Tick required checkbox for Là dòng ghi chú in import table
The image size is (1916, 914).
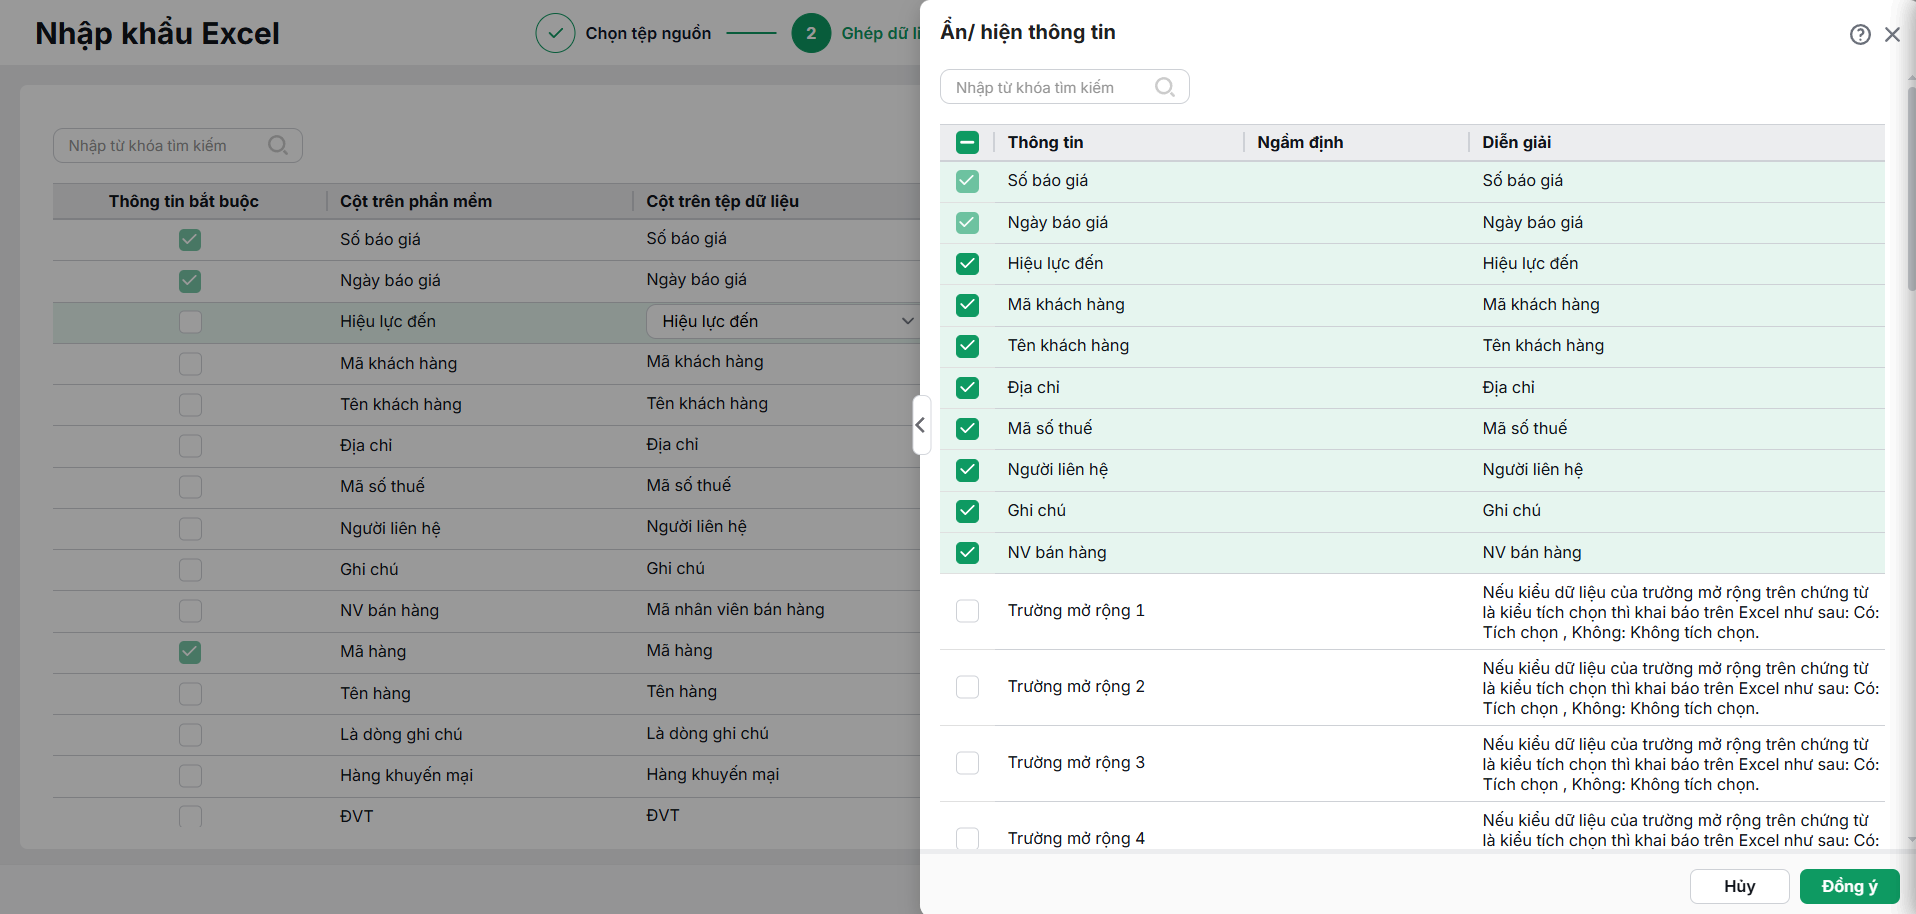coord(190,735)
